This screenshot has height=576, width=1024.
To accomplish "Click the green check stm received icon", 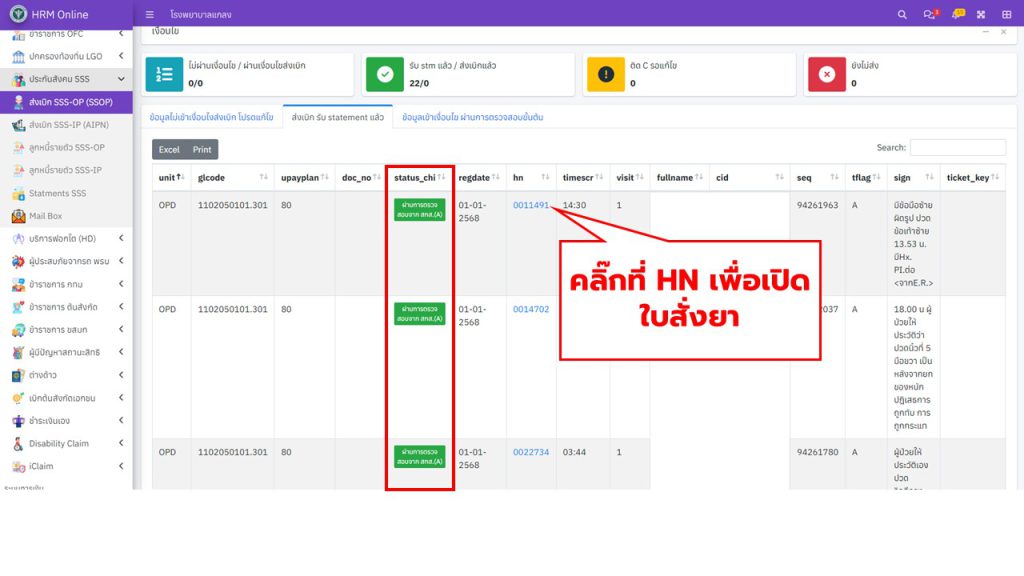I will click(x=384, y=74).
